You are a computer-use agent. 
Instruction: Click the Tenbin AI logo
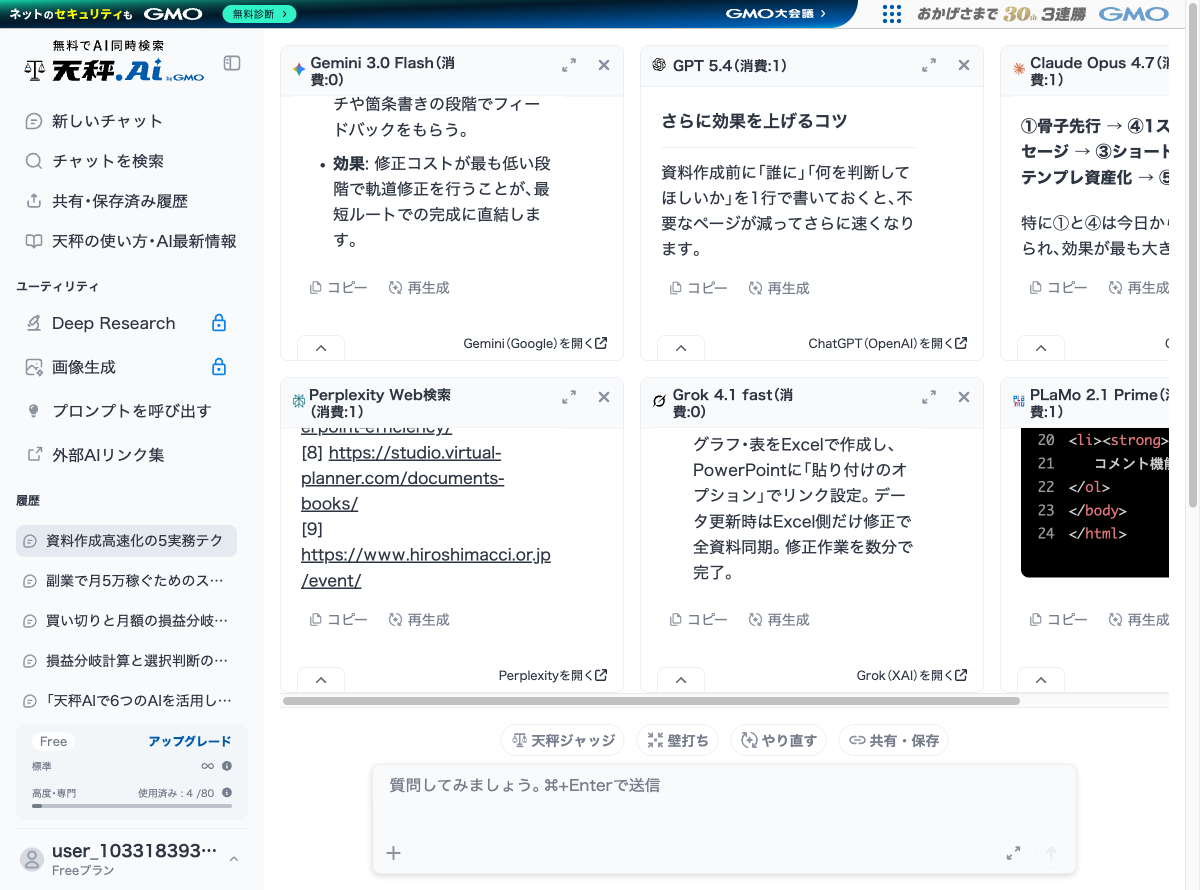click(114, 63)
